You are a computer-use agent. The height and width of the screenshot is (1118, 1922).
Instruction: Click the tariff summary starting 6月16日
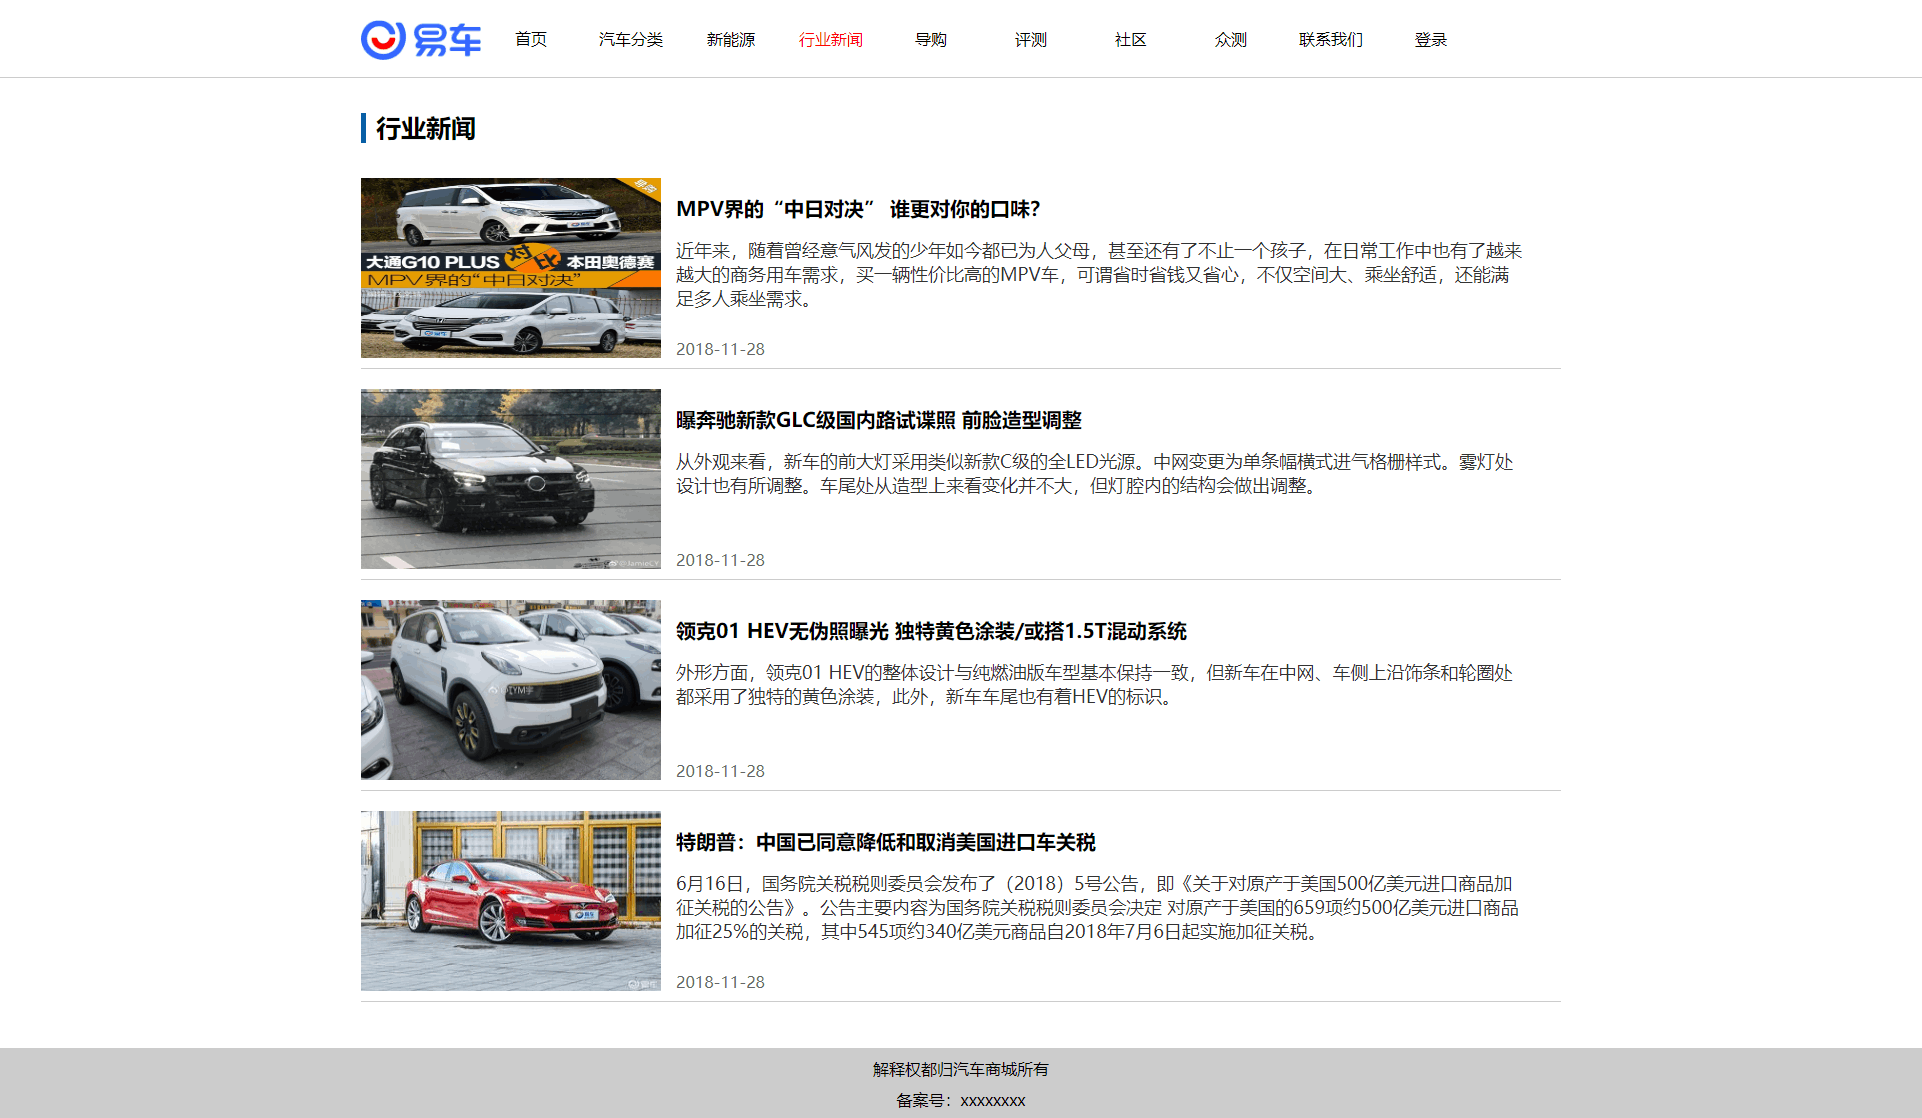pos(1097,908)
